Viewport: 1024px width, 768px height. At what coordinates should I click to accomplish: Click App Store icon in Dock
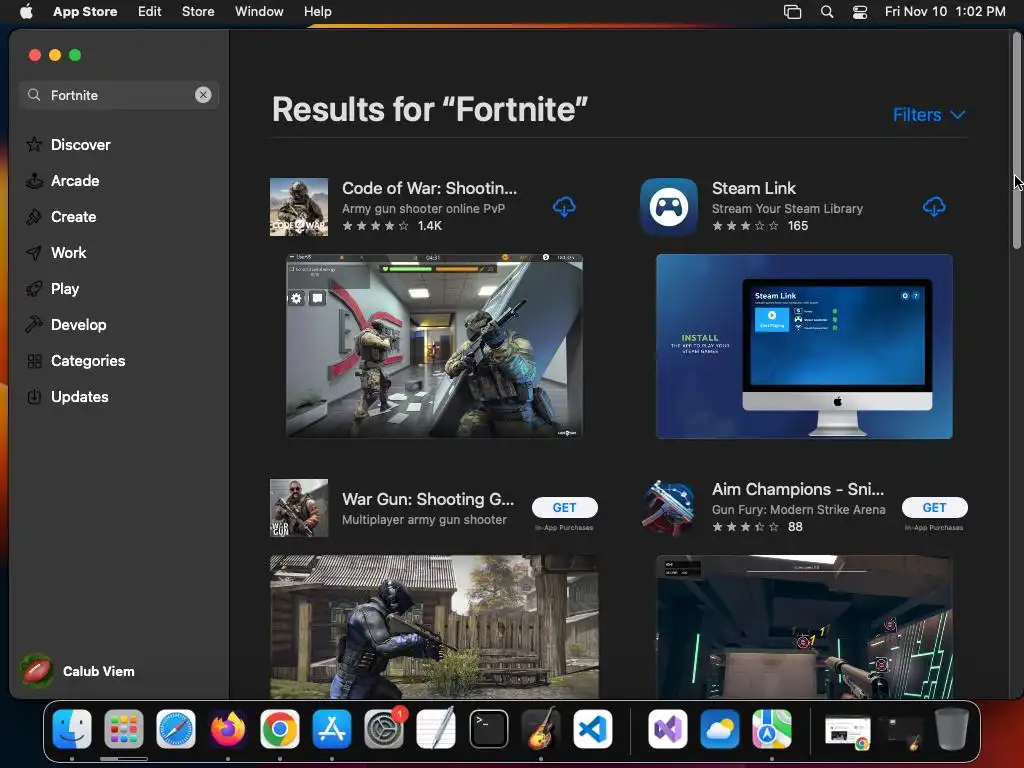pyautogui.click(x=332, y=729)
